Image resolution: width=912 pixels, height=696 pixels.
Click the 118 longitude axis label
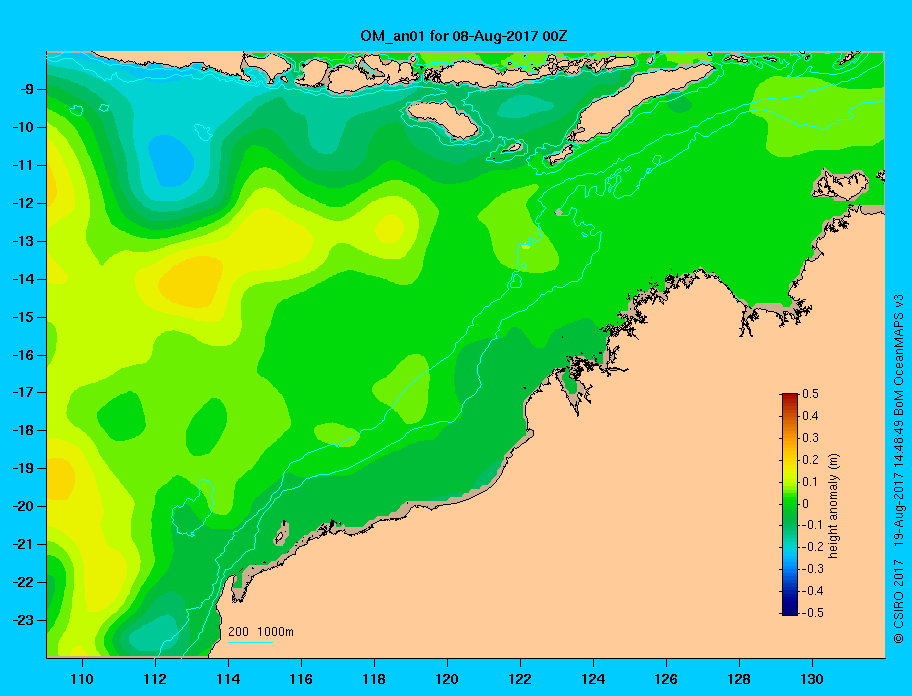374,679
